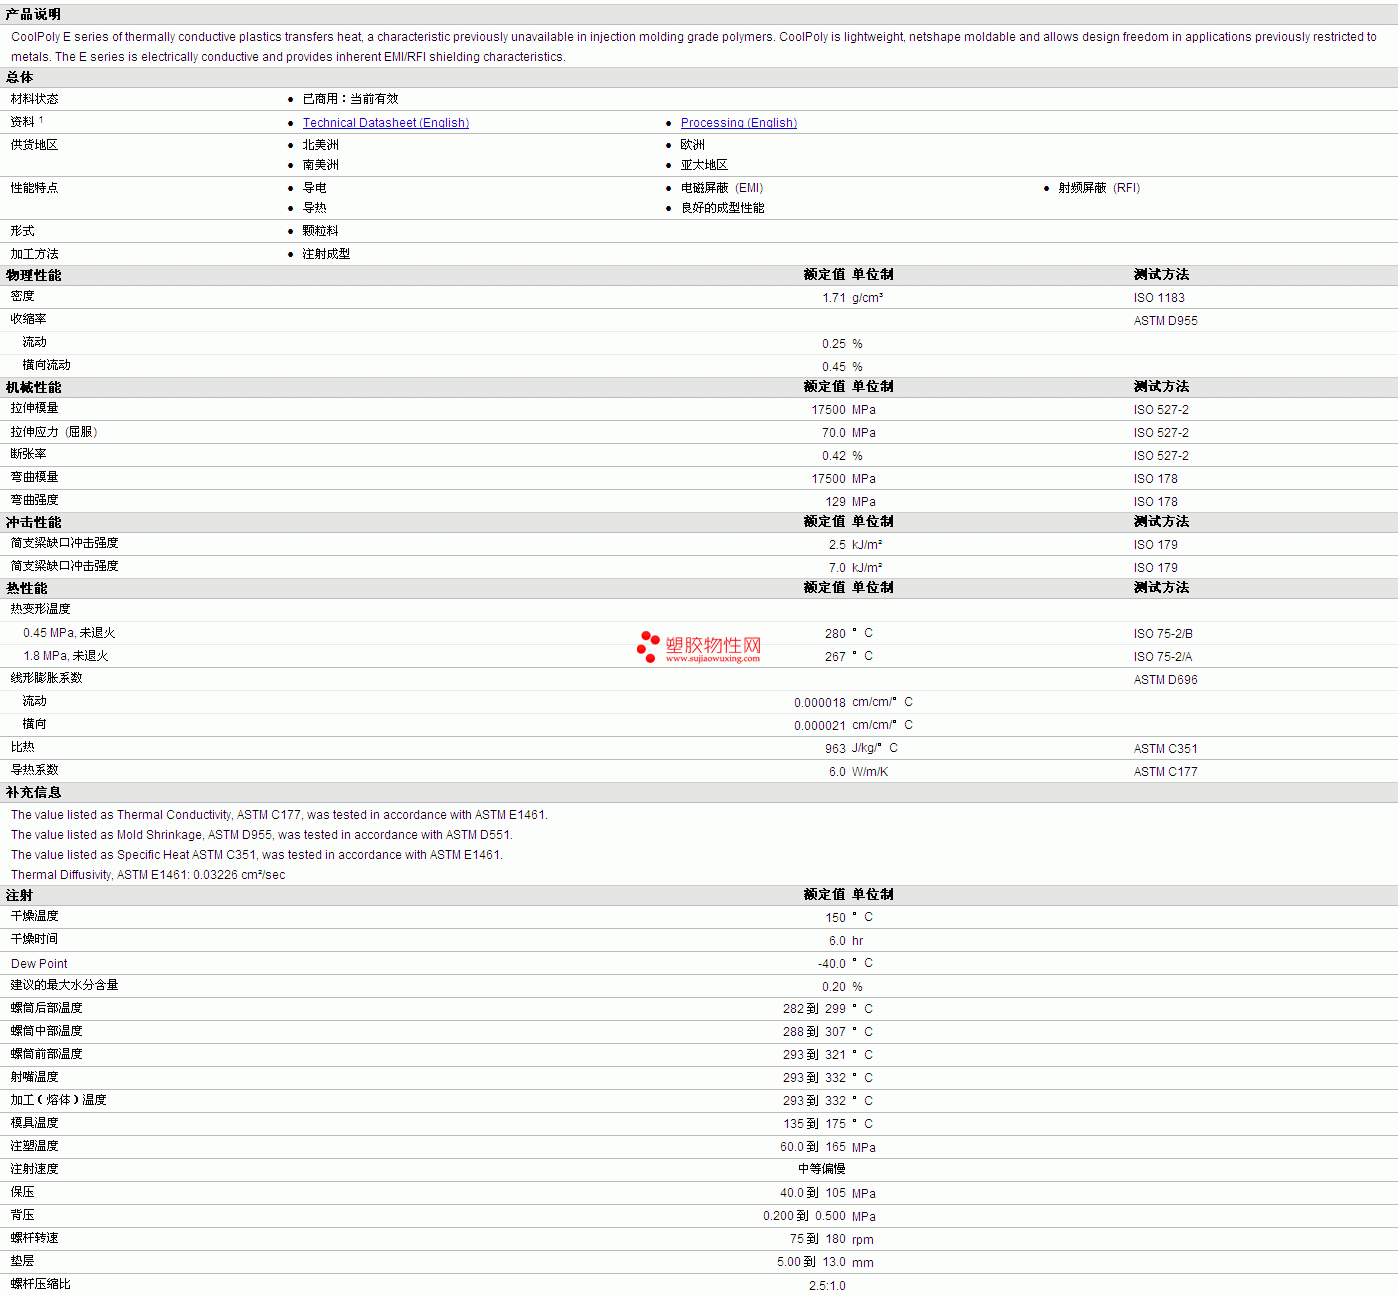This screenshot has width=1398, height=1295.
Task: Click the 热变形温度 row label
Action: point(41,609)
